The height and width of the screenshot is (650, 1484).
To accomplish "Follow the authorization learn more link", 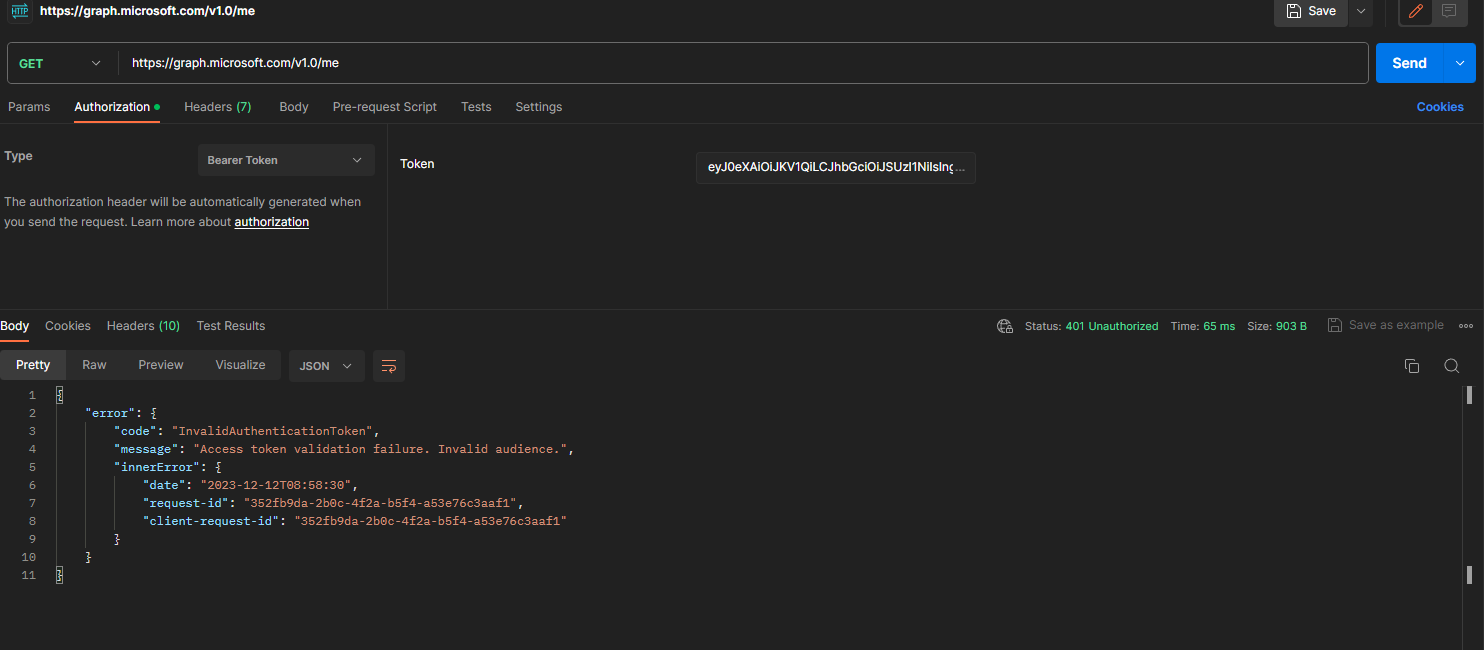I will point(271,222).
